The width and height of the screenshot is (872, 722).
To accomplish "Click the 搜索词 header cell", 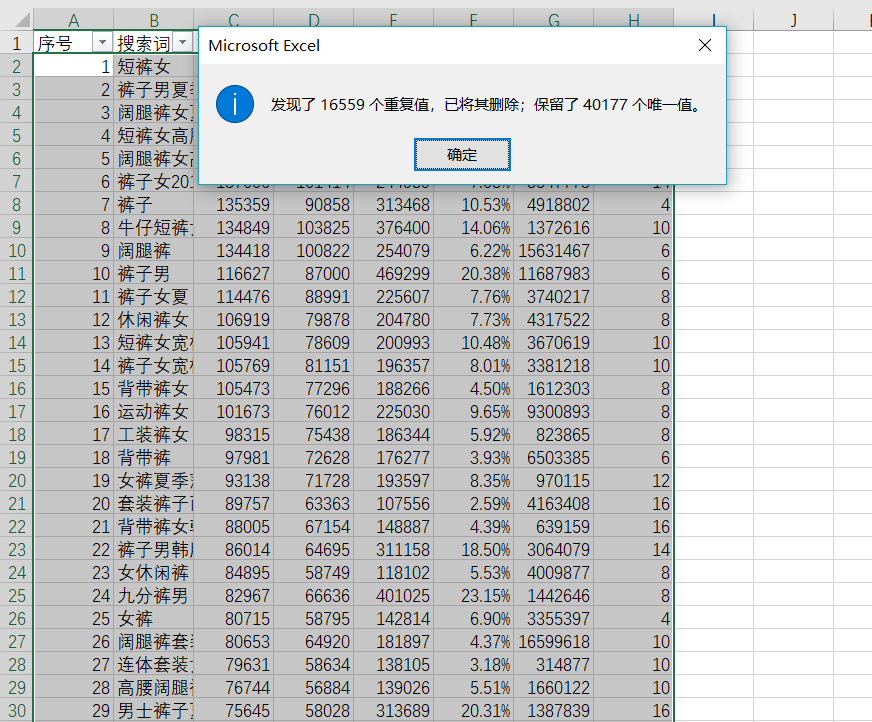I will (154, 43).
